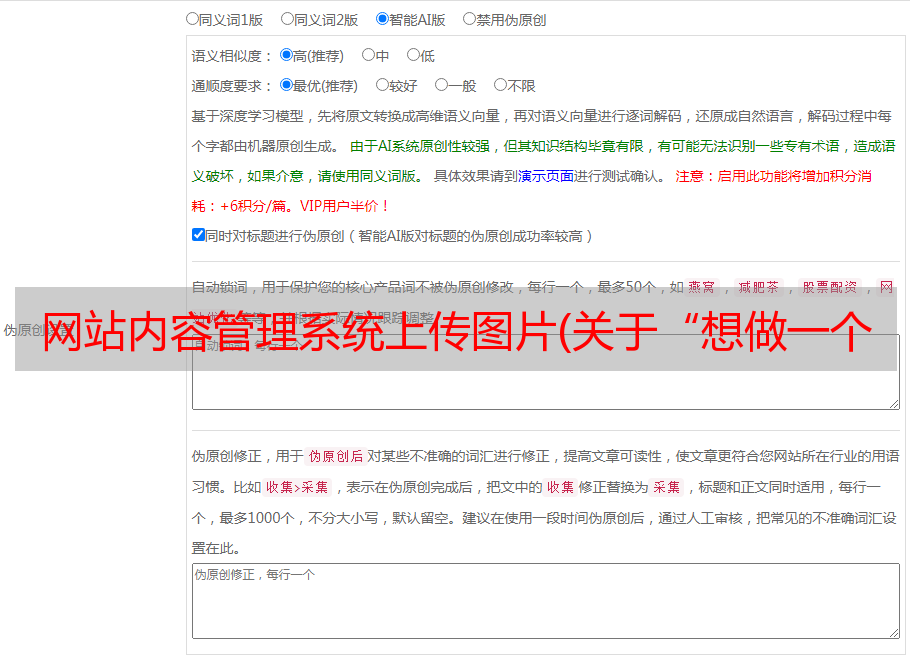Choose the 智能AI版 radio option

(382, 19)
